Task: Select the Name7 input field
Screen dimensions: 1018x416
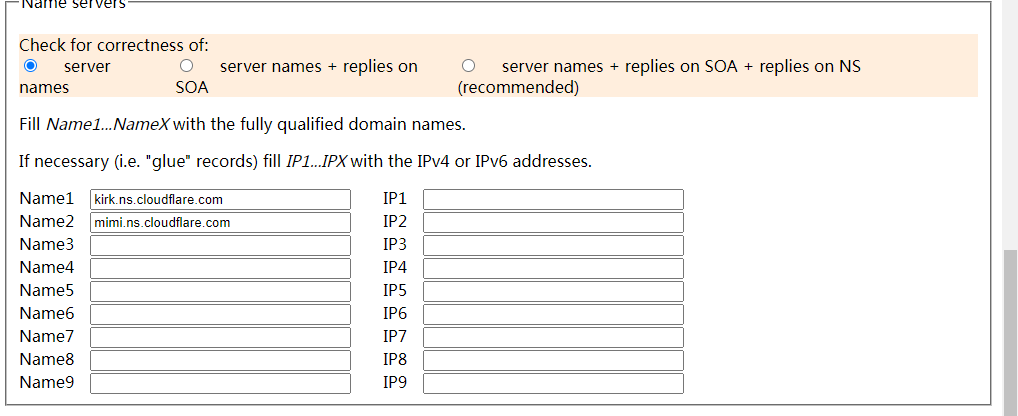Action: click(x=220, y=338)
